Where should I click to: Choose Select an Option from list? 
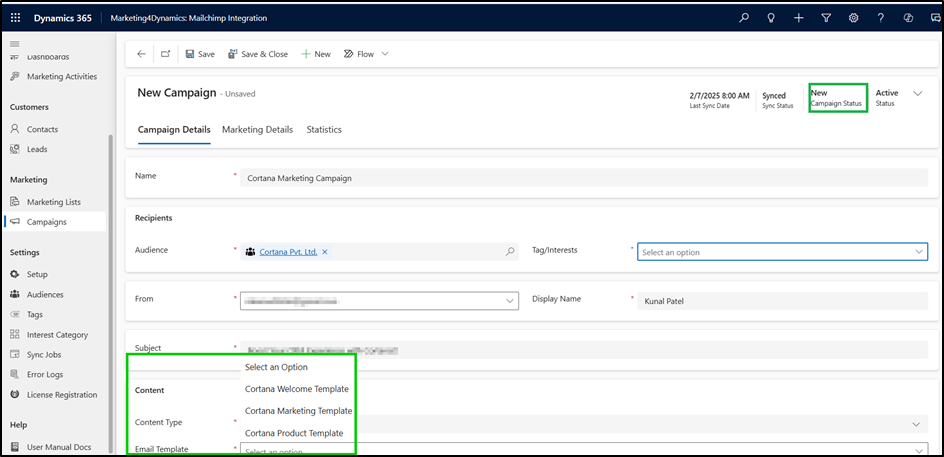click(x=276, y=367)
